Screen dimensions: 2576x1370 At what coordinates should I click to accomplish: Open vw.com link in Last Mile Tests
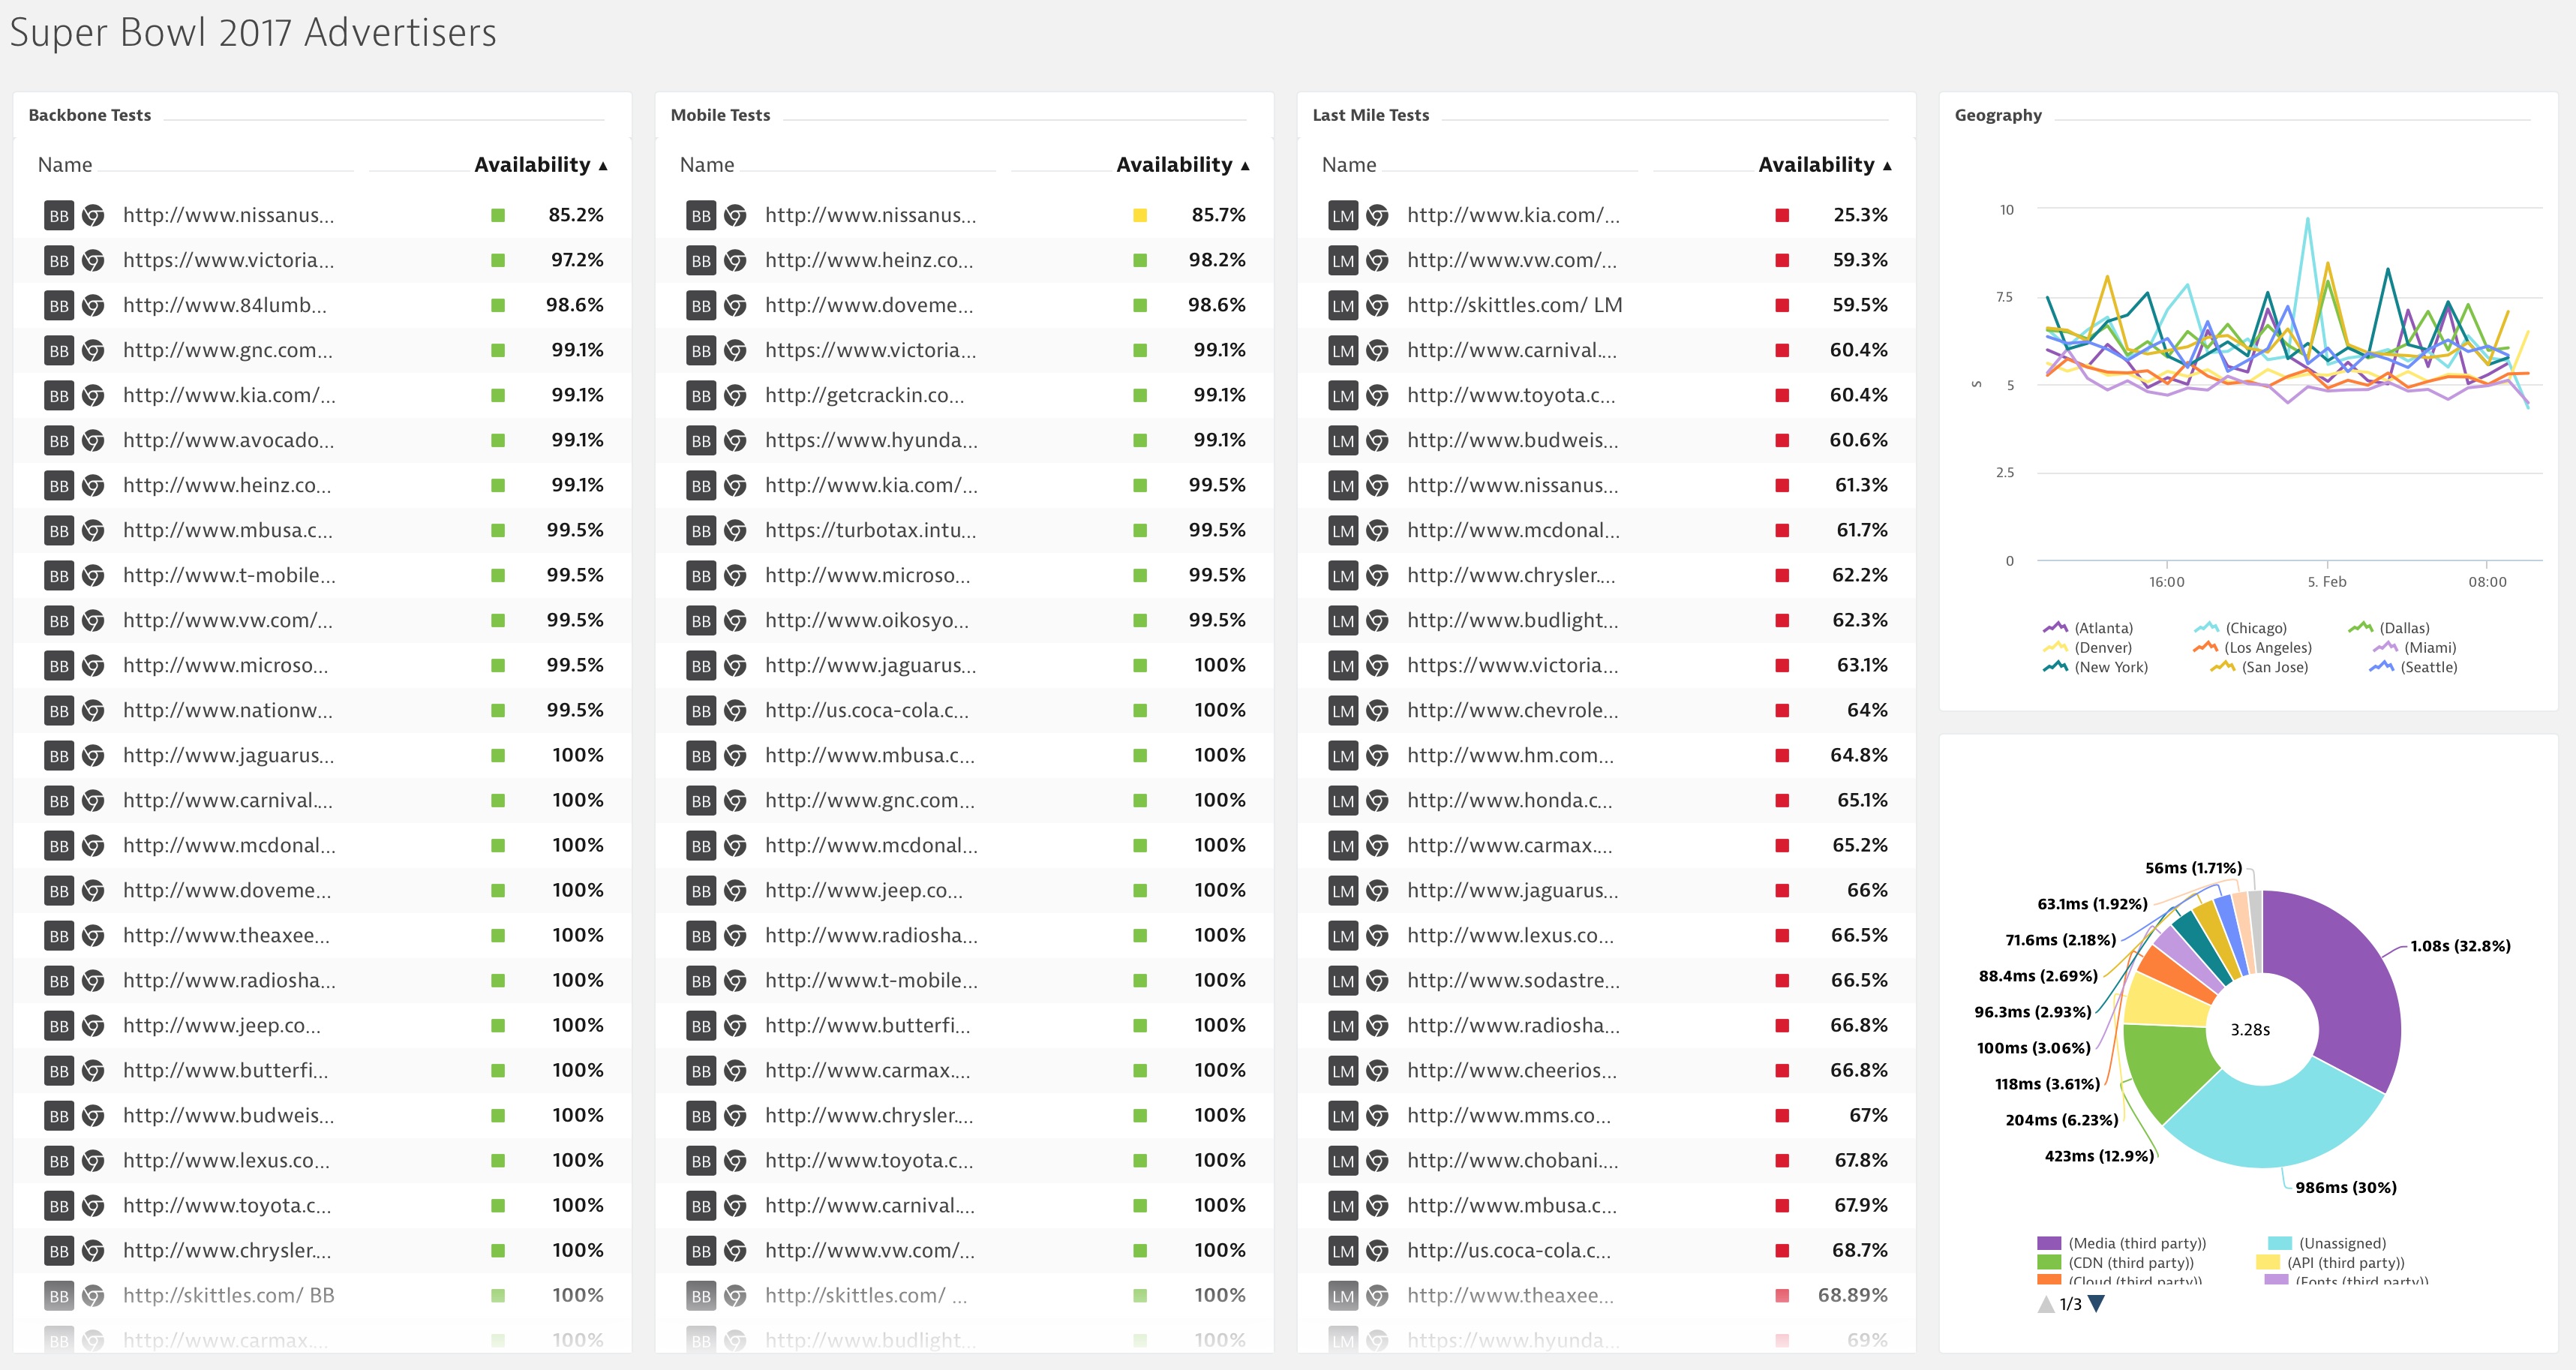coord(1512,260)
